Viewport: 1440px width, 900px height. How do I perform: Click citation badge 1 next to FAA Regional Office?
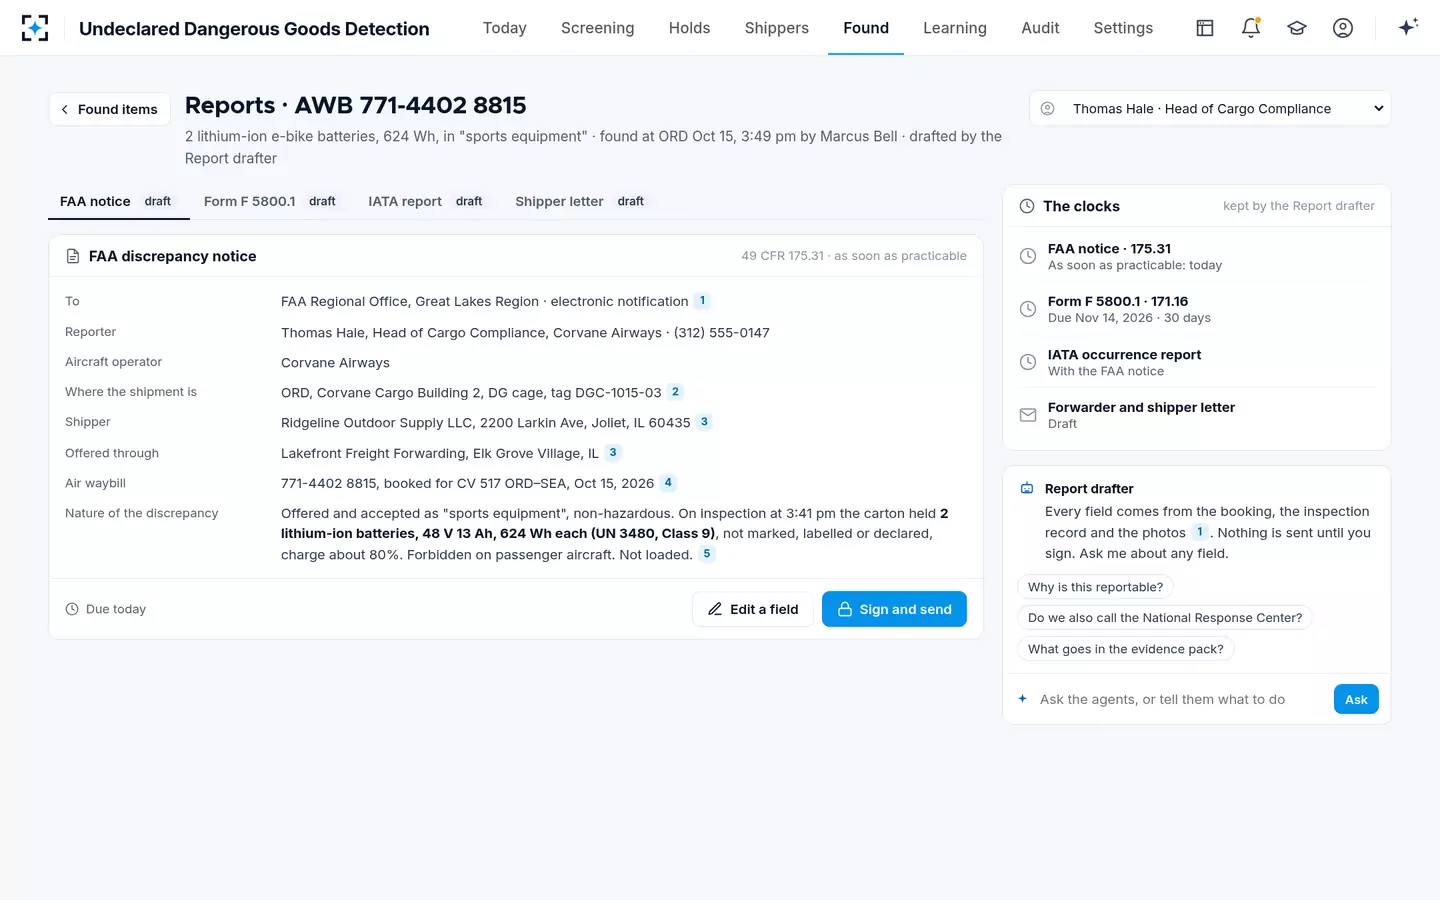tap(703, 301)
